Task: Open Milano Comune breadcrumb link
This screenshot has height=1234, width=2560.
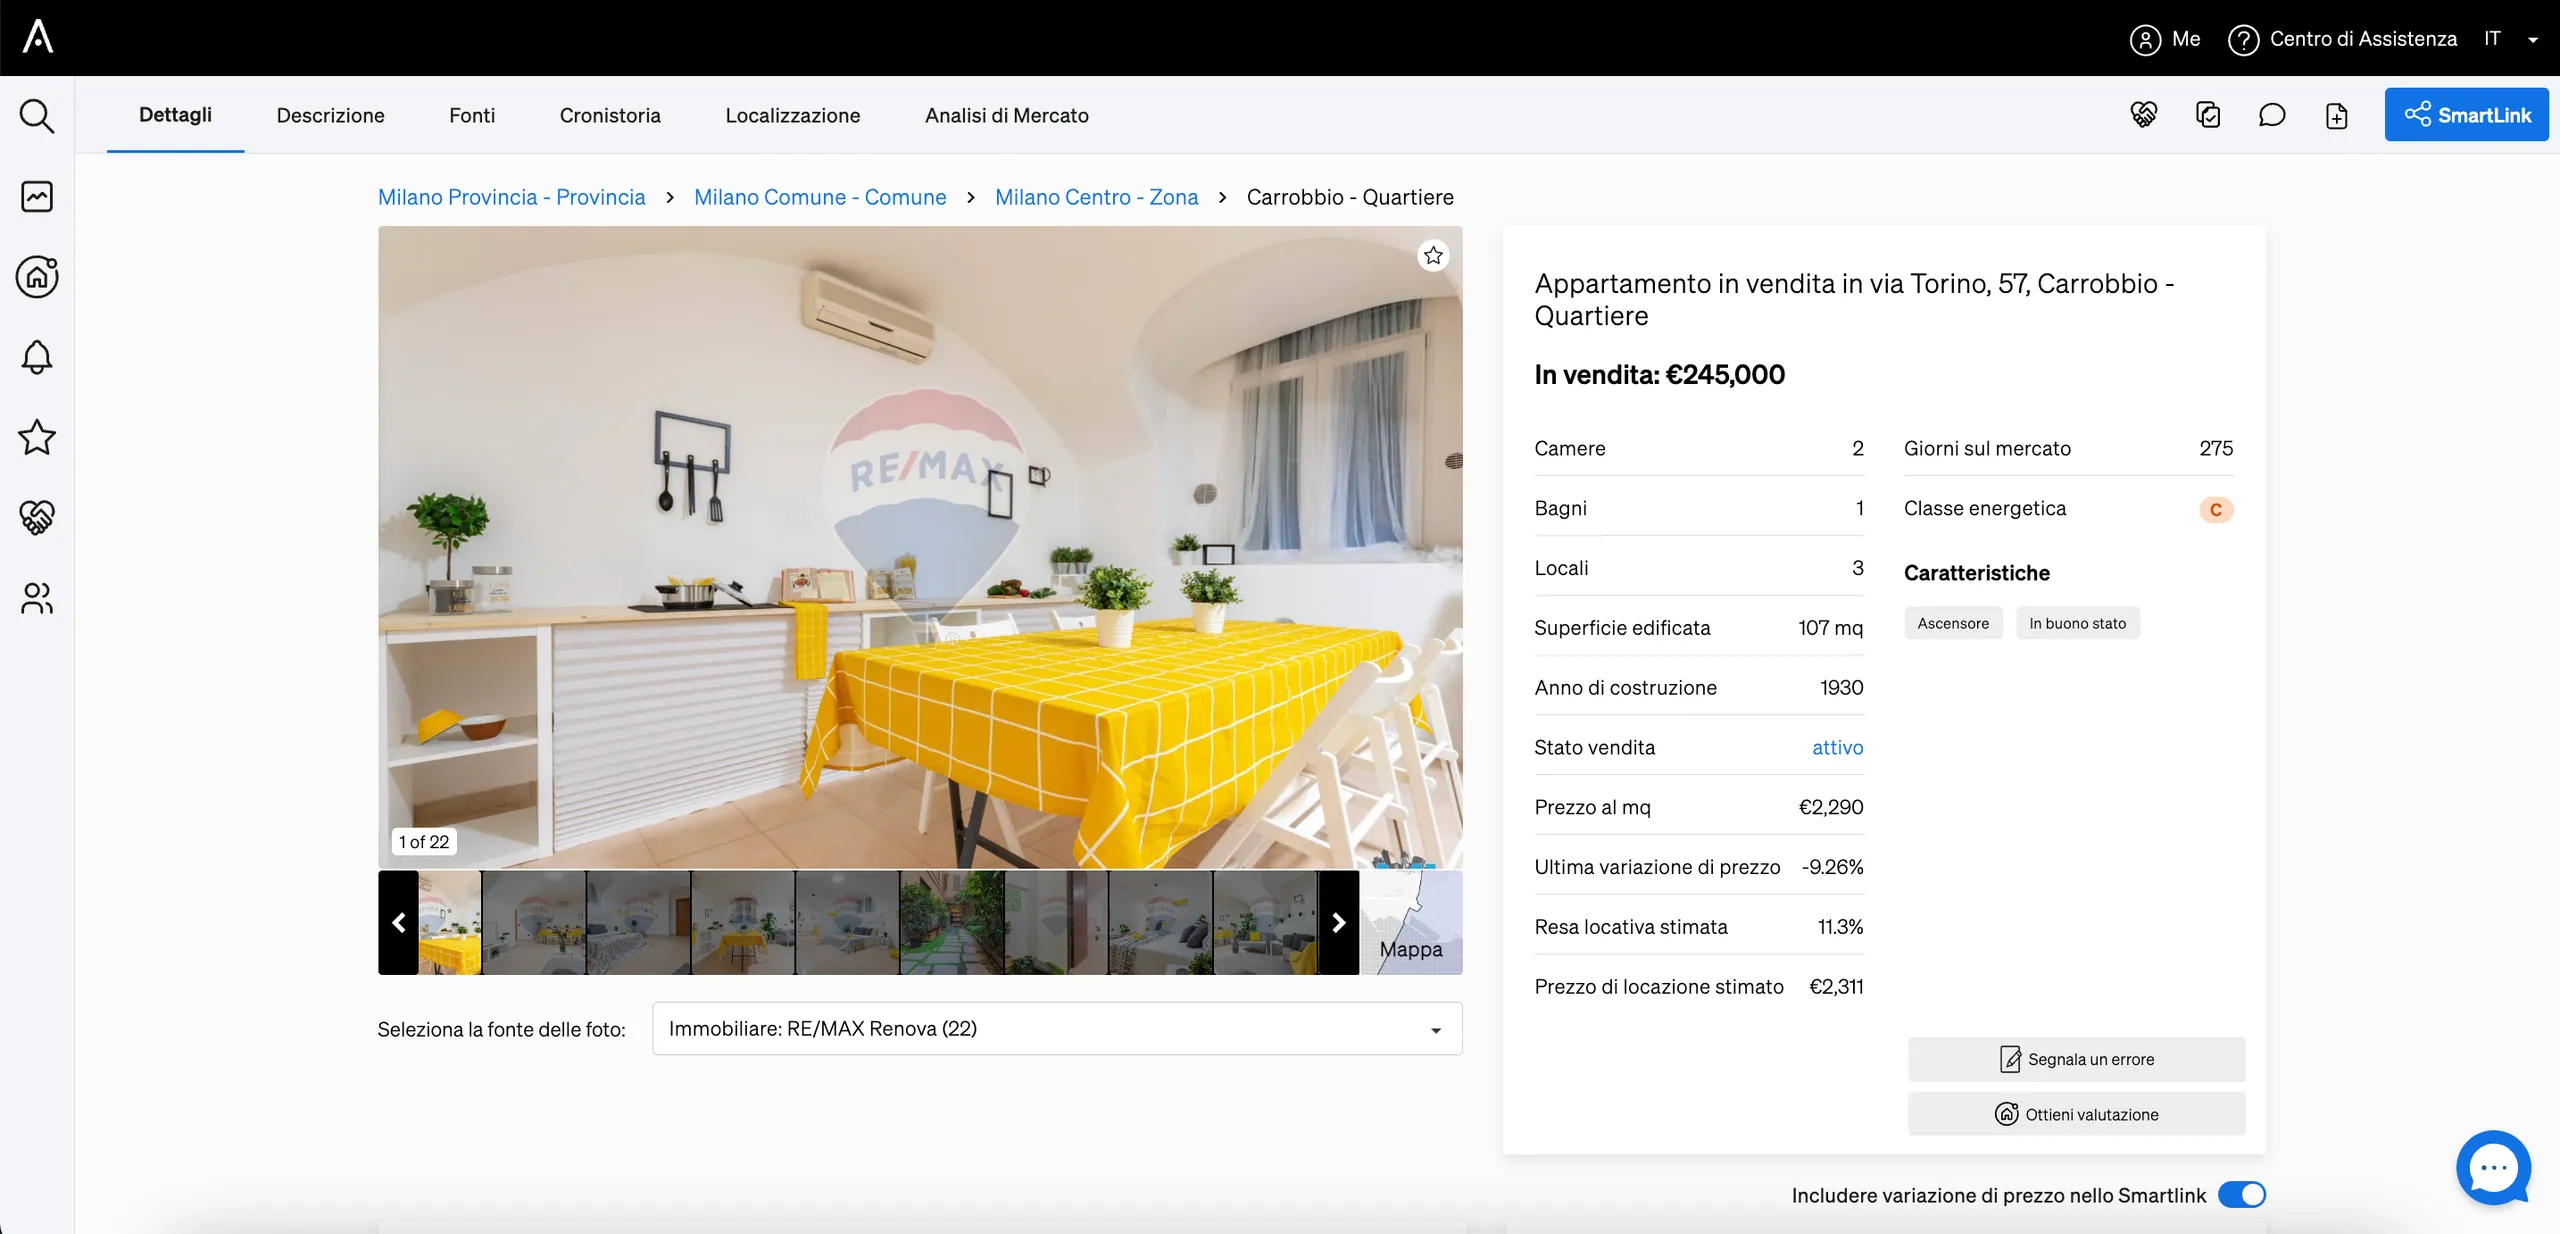Action: point(820,197)
